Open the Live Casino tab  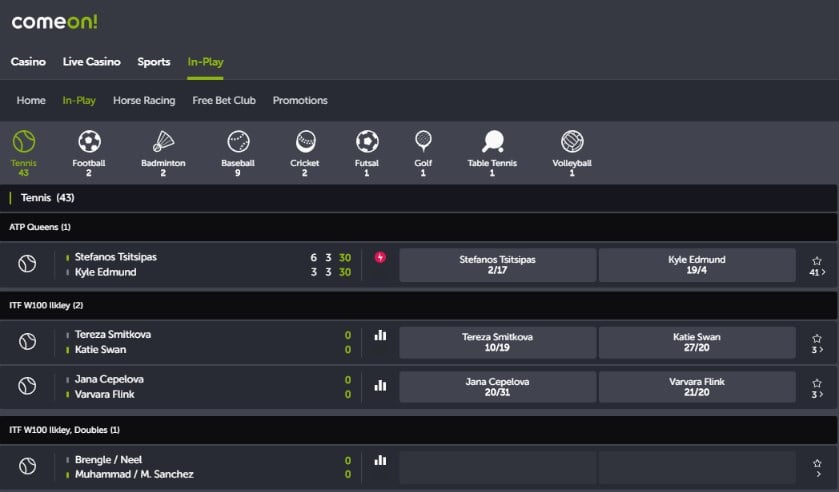pos(91,62)
